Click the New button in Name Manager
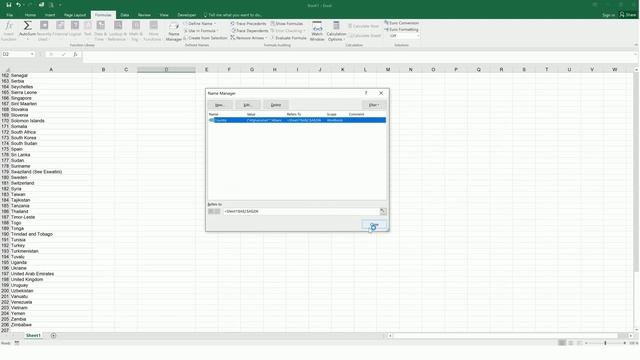Screen dimensions: 640x360 (220, 105)
